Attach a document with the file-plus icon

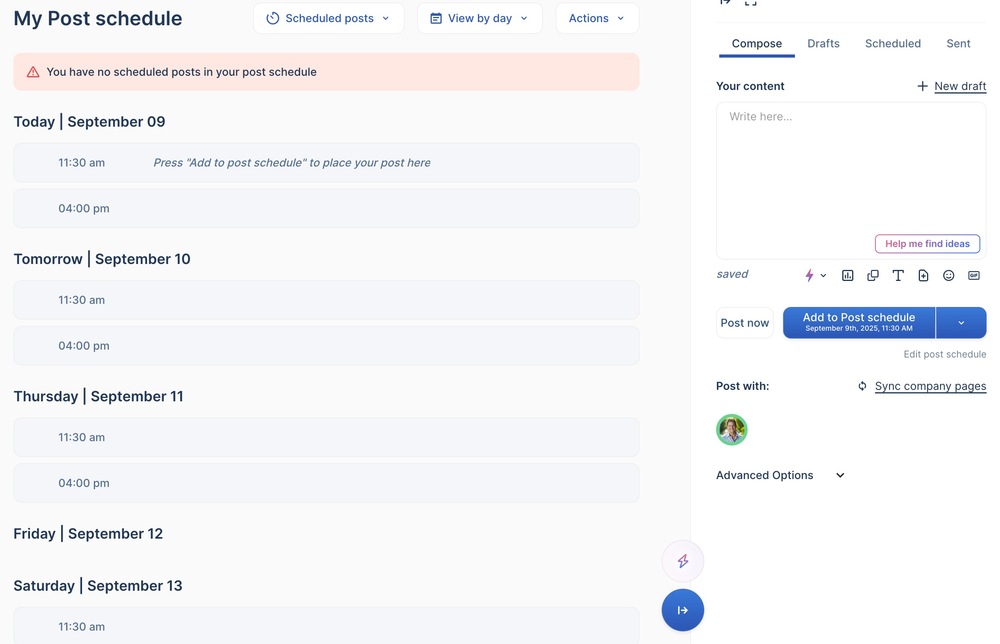pyautogui.click(x=923, y=275)
